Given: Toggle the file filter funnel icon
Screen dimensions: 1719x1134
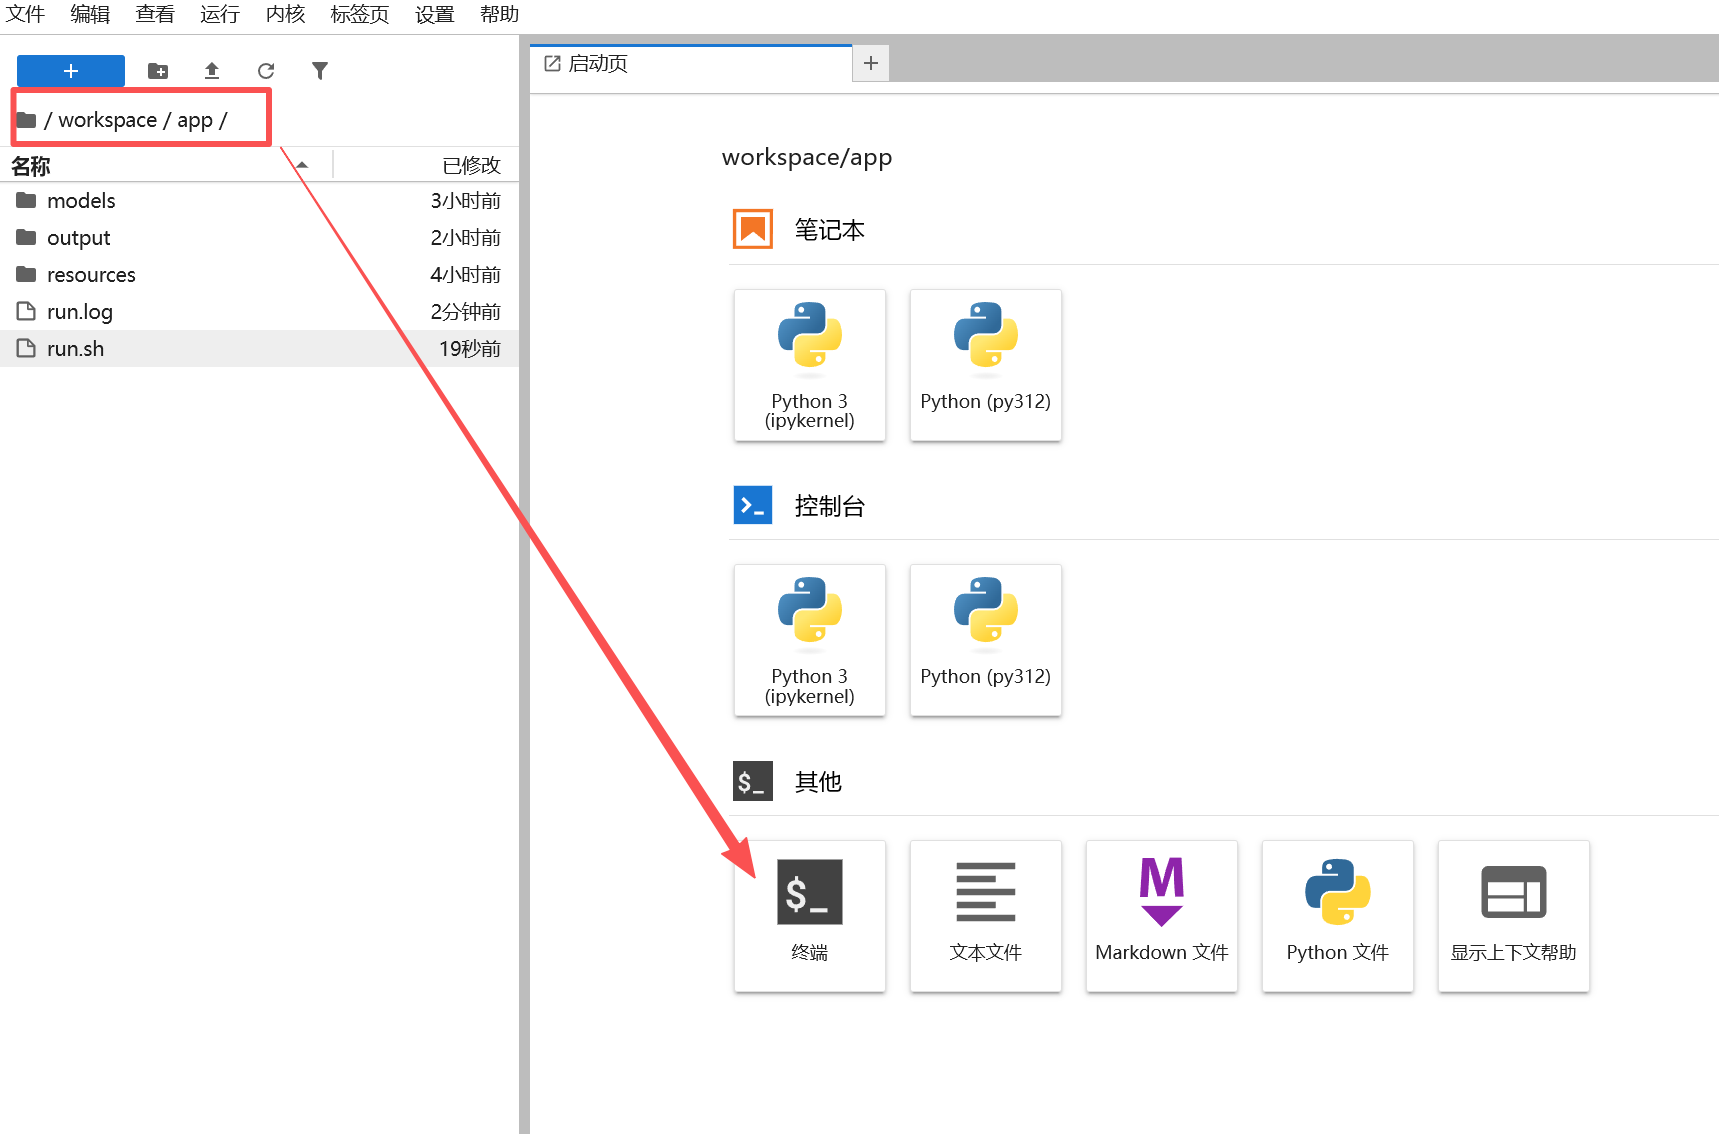Looking at the screenshot, I should pos(320,71).
